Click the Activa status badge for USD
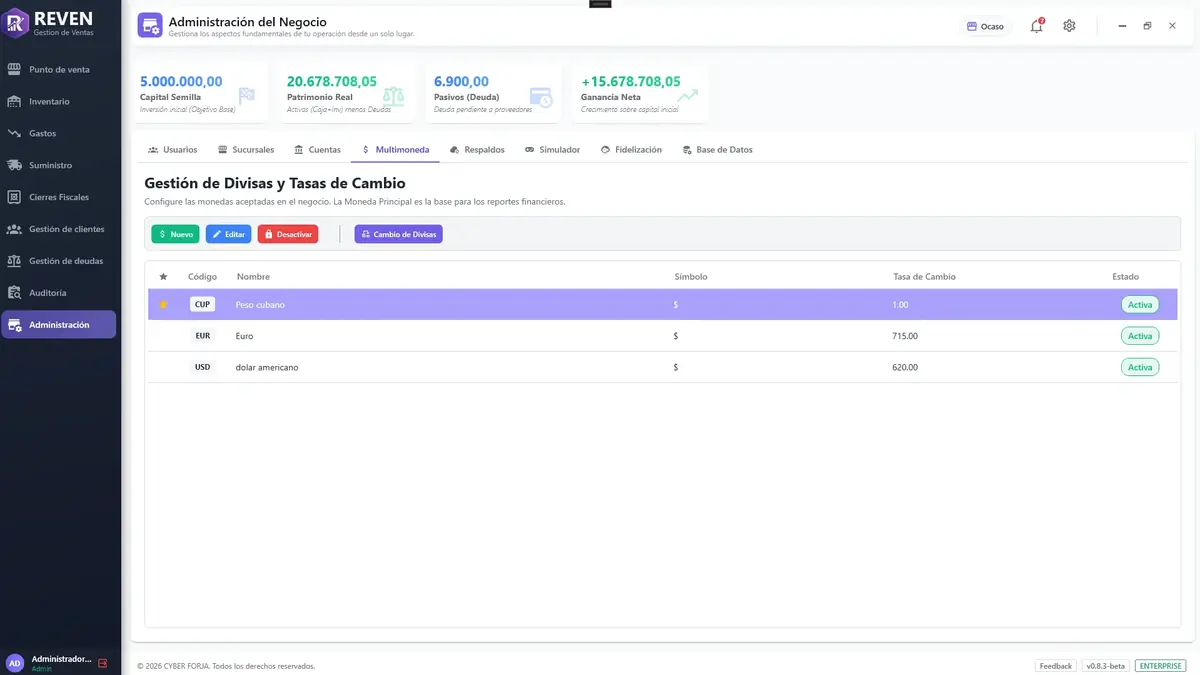1200x675 pixels. [1140, 367]
